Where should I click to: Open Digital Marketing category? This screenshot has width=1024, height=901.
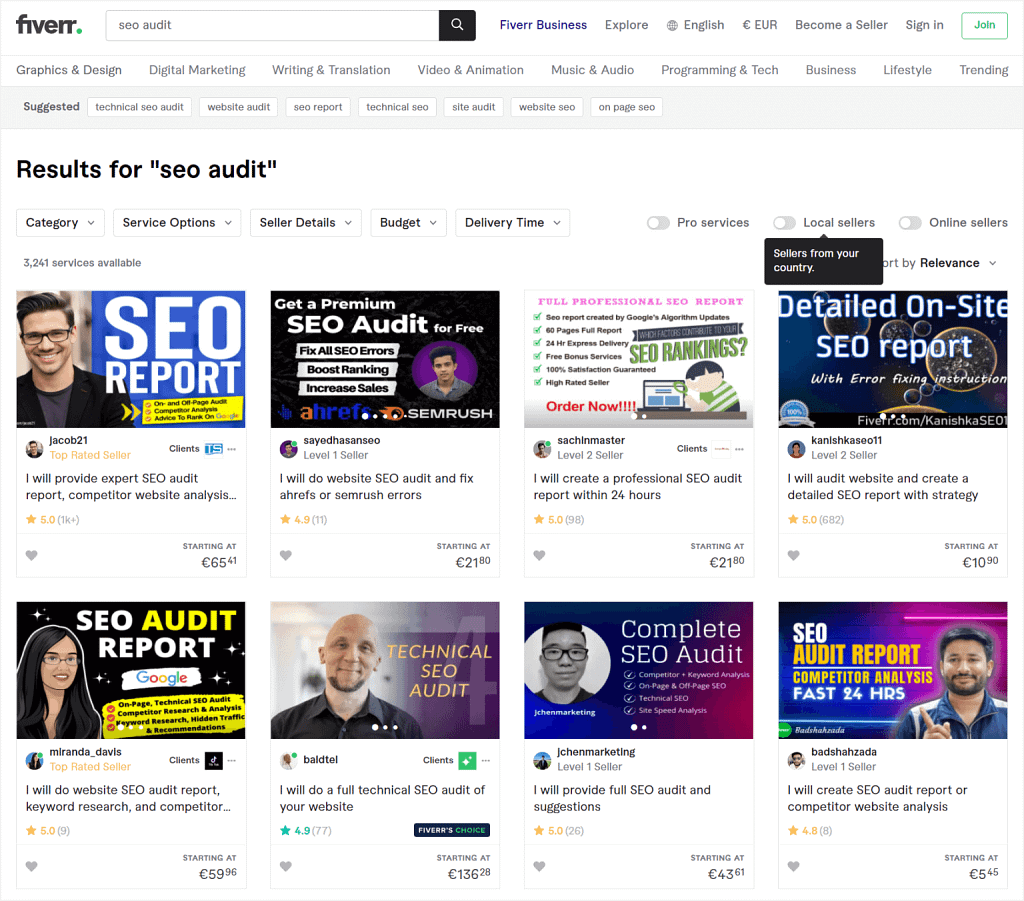(x=197, y=70)
